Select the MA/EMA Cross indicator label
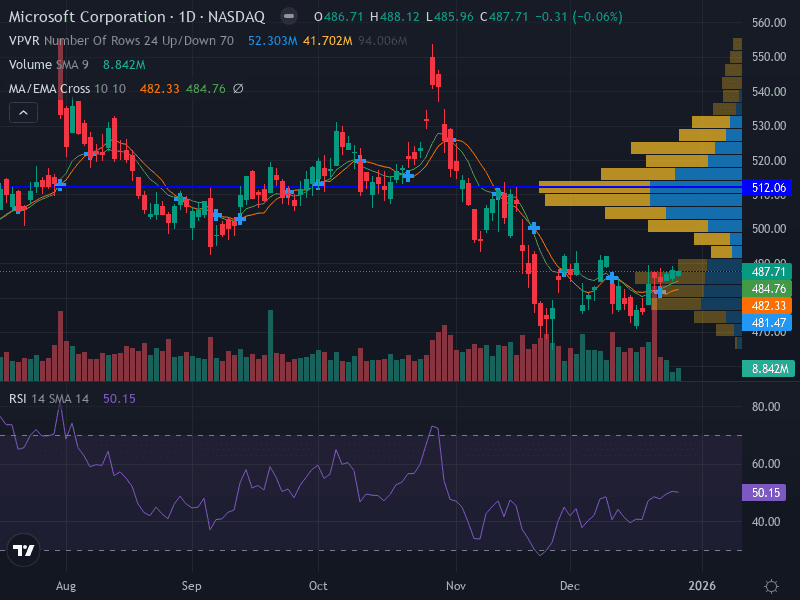 click(x=67, y=89)
